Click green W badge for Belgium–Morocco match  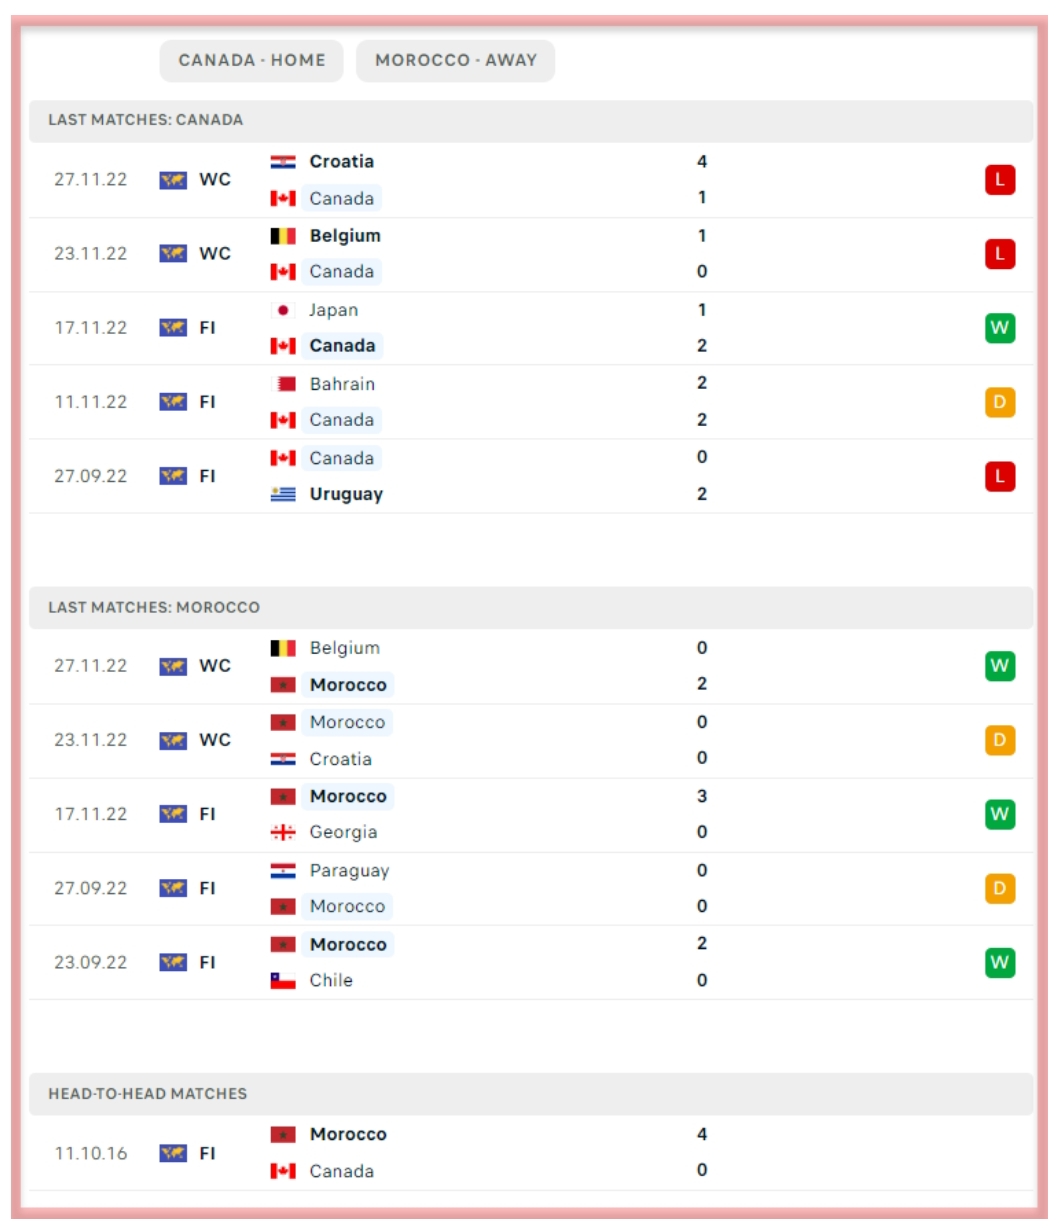click(x=999, y=666)
